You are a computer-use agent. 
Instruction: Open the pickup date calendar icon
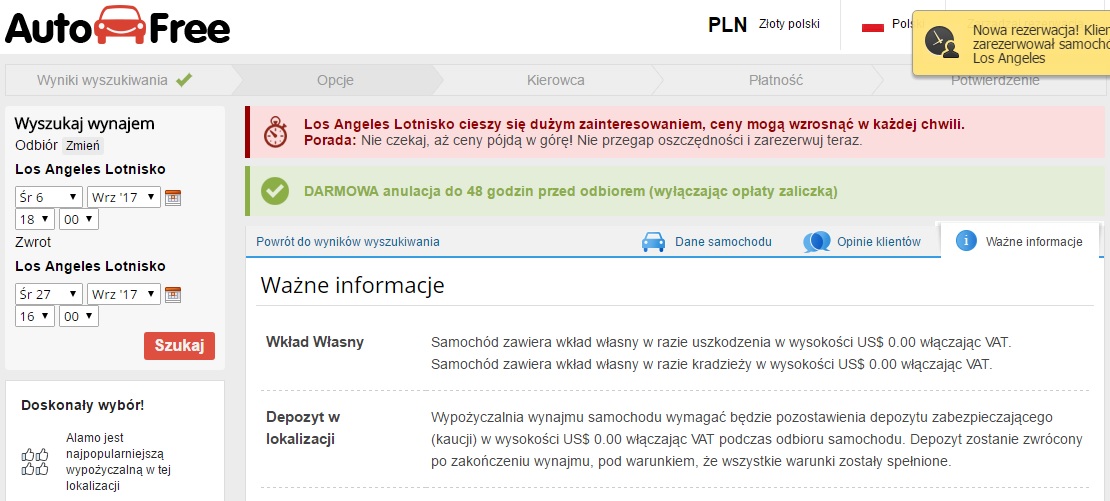tap(173, 197)
